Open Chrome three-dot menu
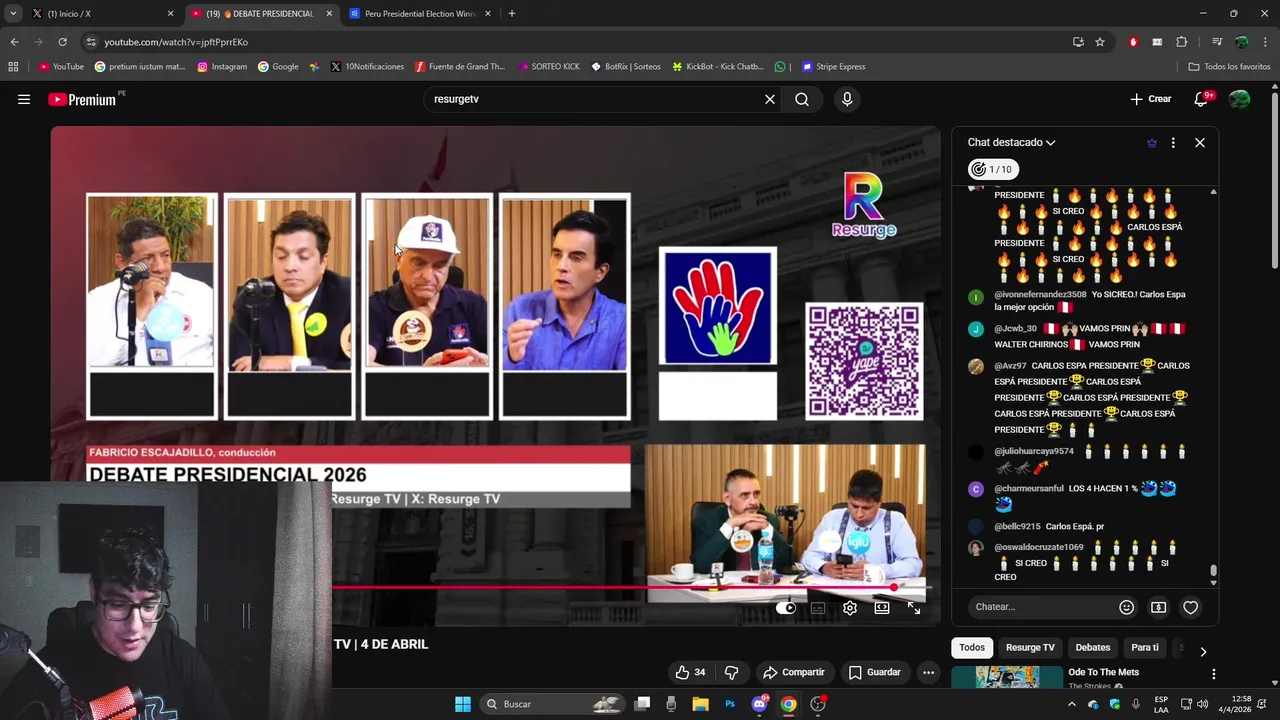This screenshot has height=720, width=1280. [1267, 42]
